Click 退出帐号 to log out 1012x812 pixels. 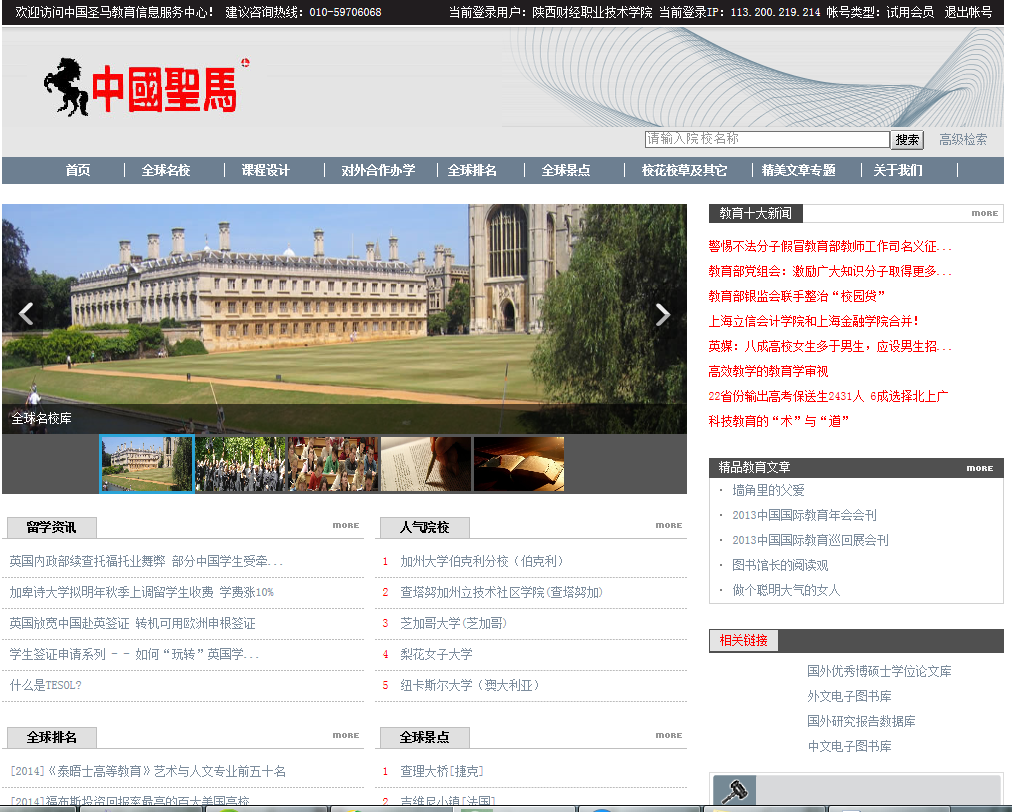pyautogui.click(x=968, y=12)
